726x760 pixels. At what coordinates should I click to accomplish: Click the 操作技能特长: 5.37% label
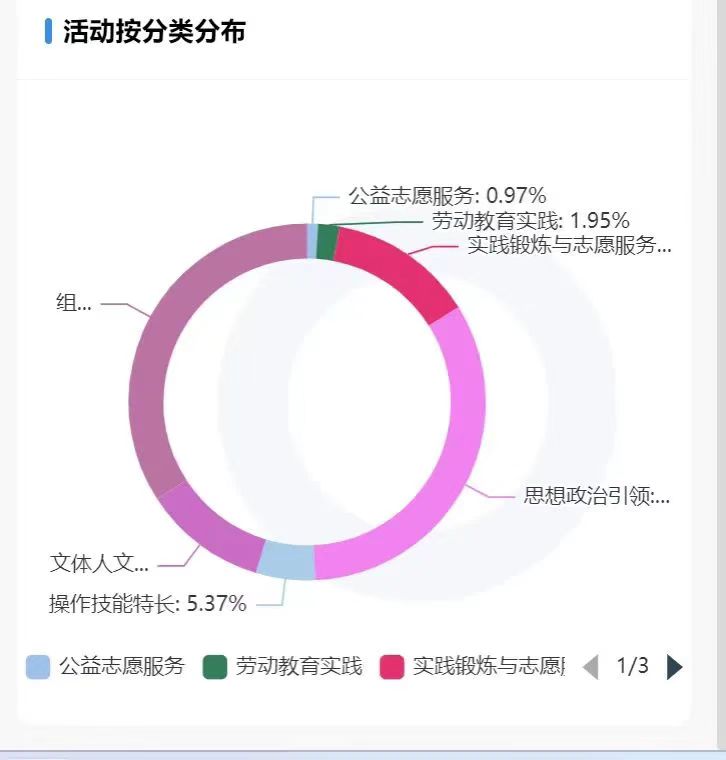pos(148,603)
